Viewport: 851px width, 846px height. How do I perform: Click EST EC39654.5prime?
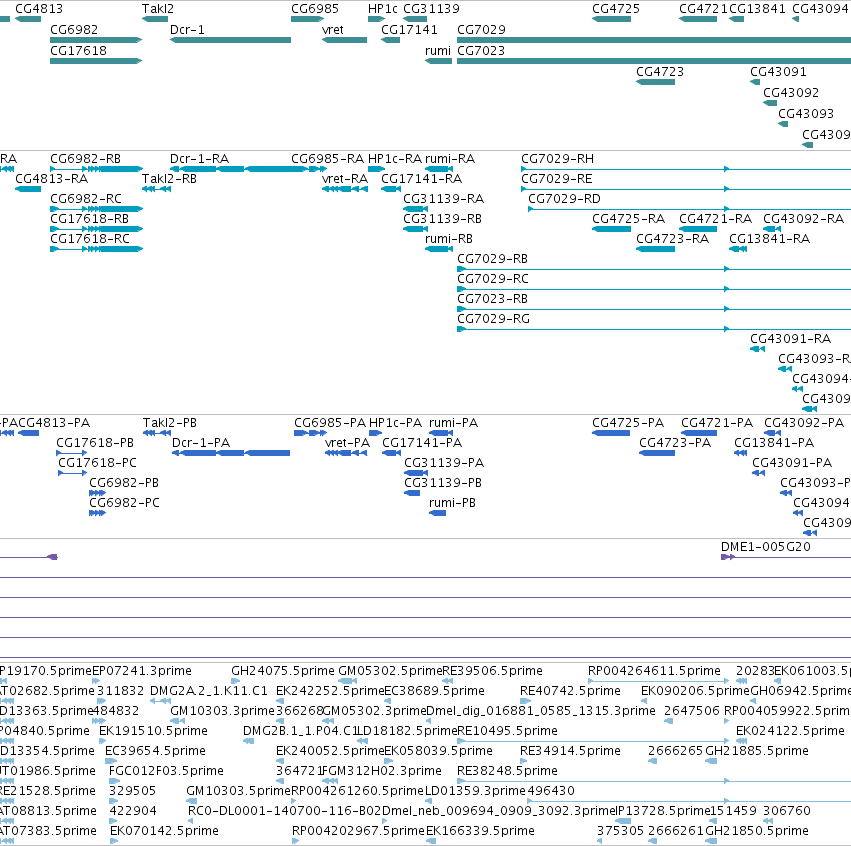155,751
